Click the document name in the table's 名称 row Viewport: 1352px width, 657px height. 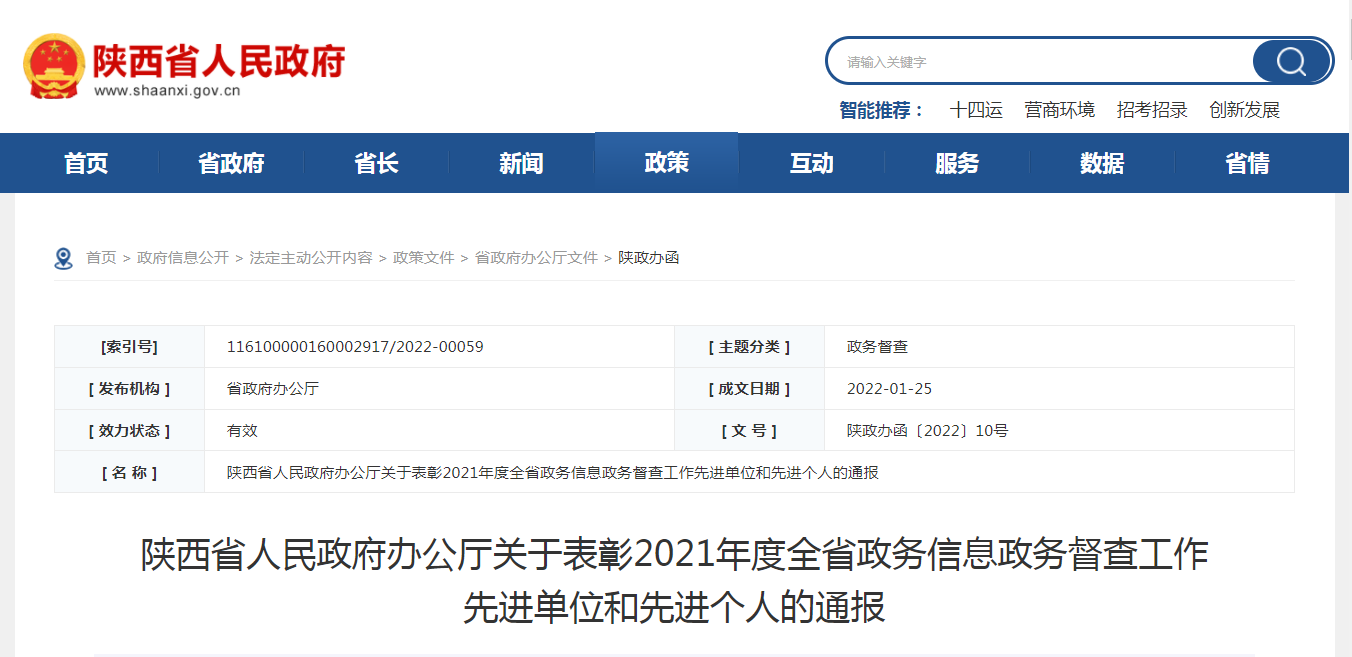(x=553, y=473)
